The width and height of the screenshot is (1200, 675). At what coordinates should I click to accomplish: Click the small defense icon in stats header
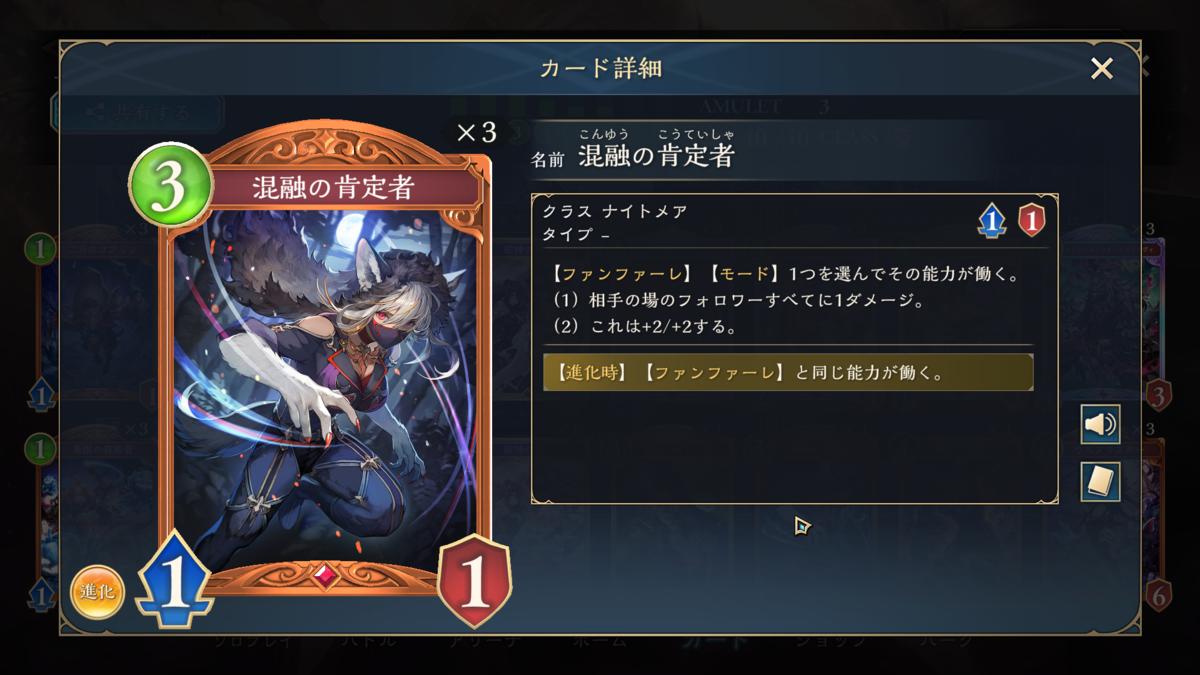pos(1031,220)
